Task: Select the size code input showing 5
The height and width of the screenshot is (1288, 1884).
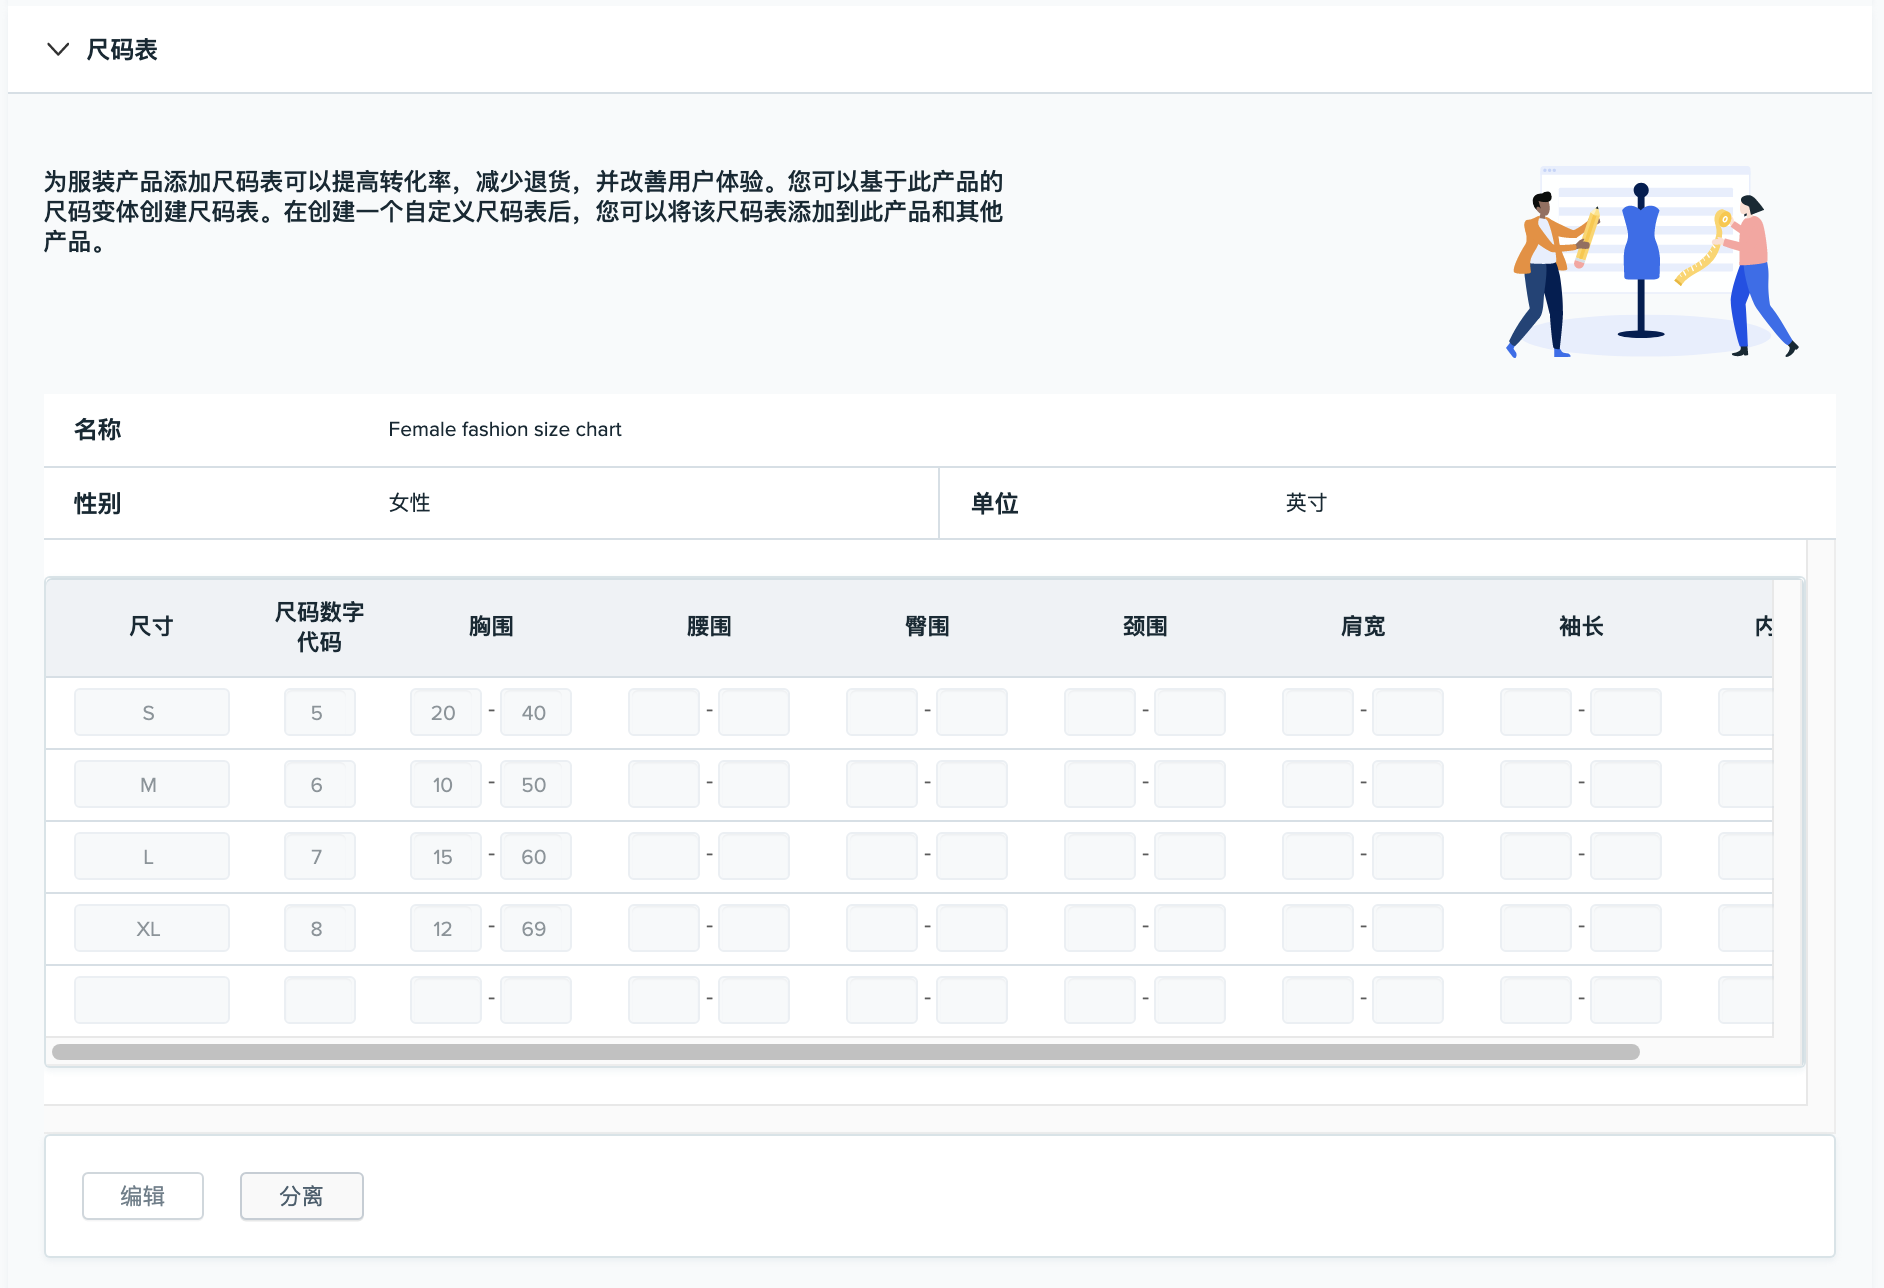Action: coord(319,712)
